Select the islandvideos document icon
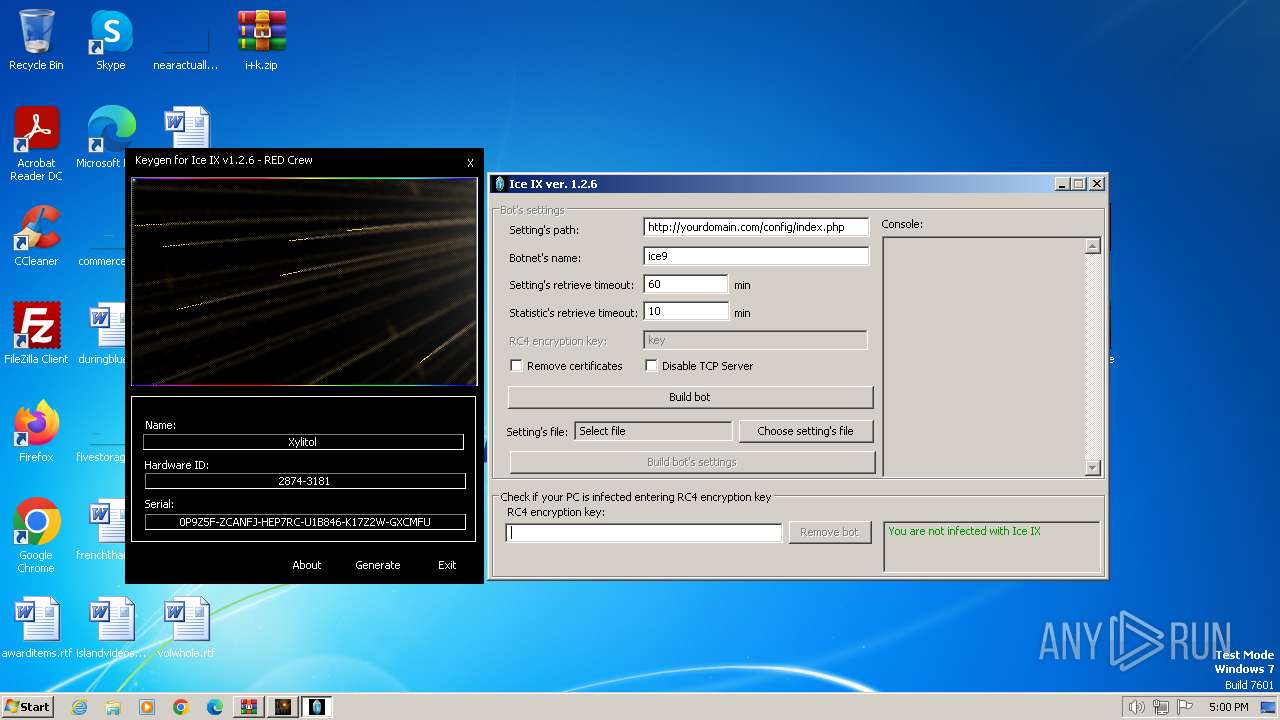The height and width of the screenshot is (720, 1280). coord(111,628)
